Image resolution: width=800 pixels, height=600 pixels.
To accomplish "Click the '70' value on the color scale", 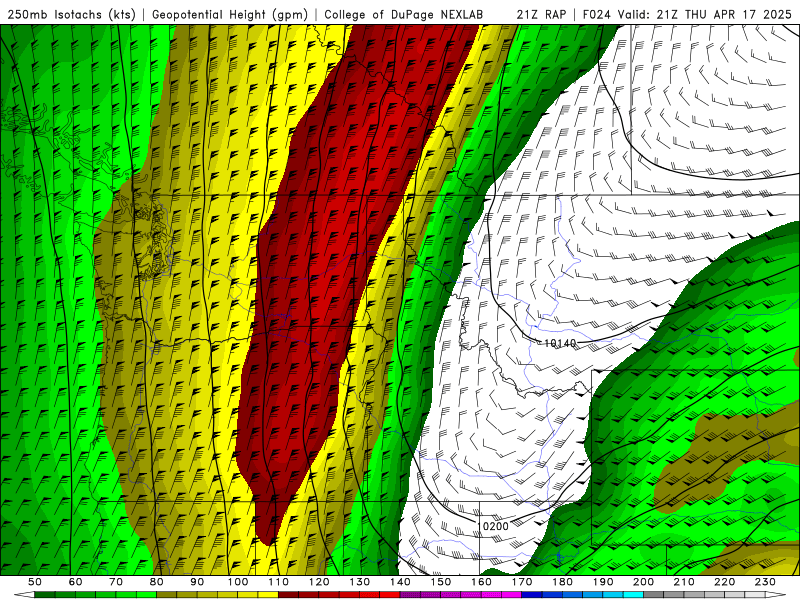I will 116,582.
